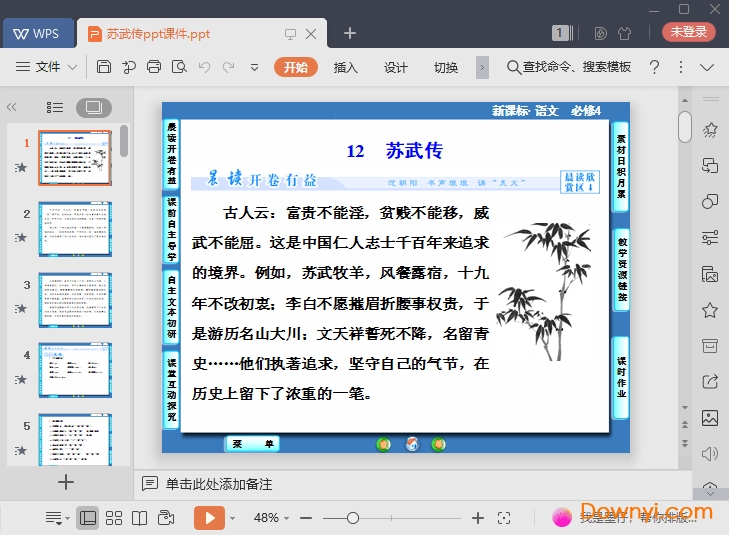
Task: Open the shapes icon in side panel
Action: pos(710,201)
